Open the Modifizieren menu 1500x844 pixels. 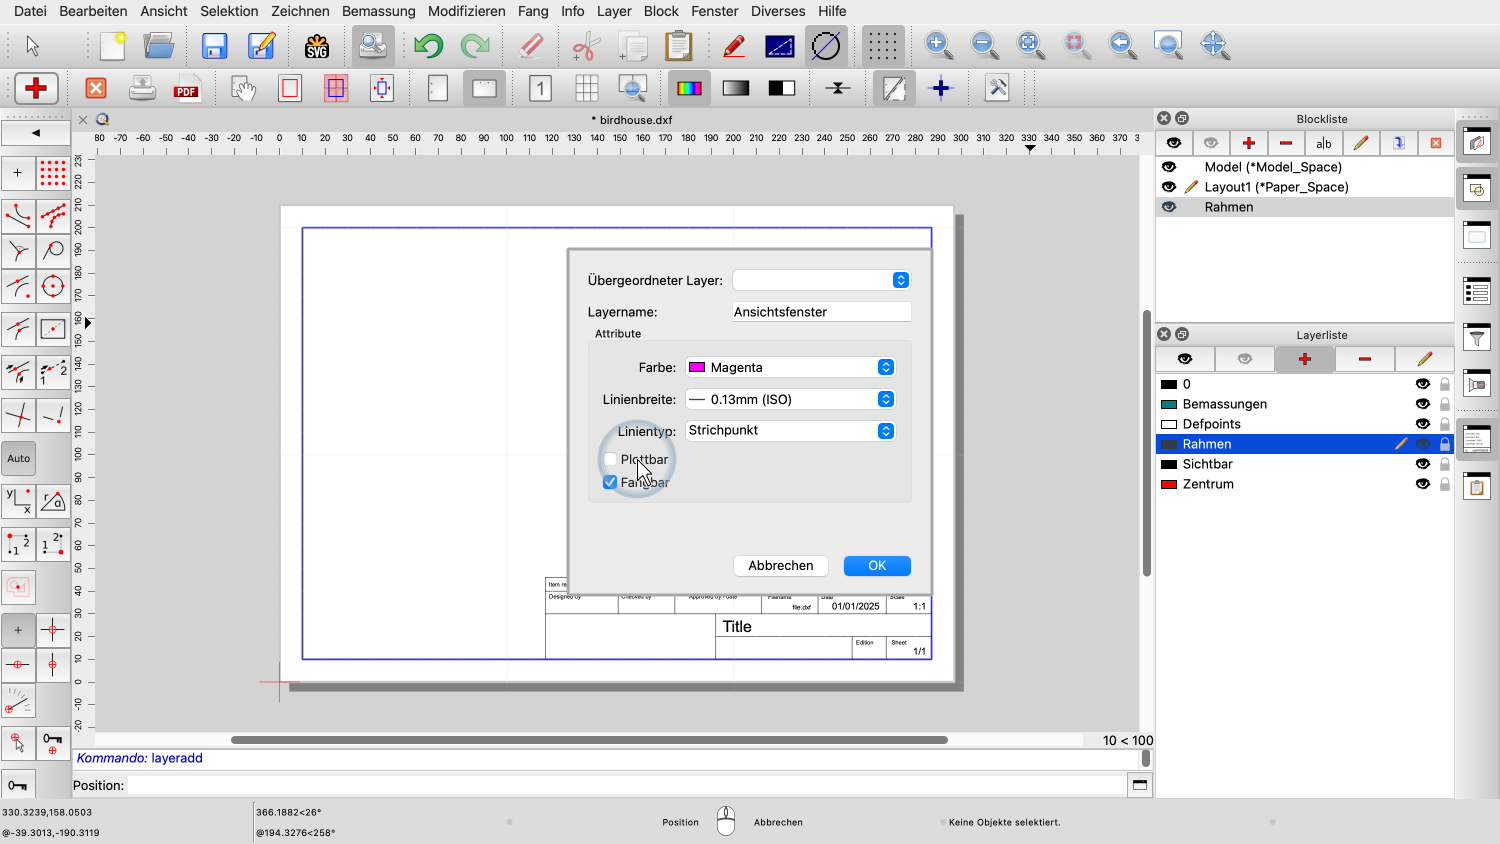(x=466, y=11)
